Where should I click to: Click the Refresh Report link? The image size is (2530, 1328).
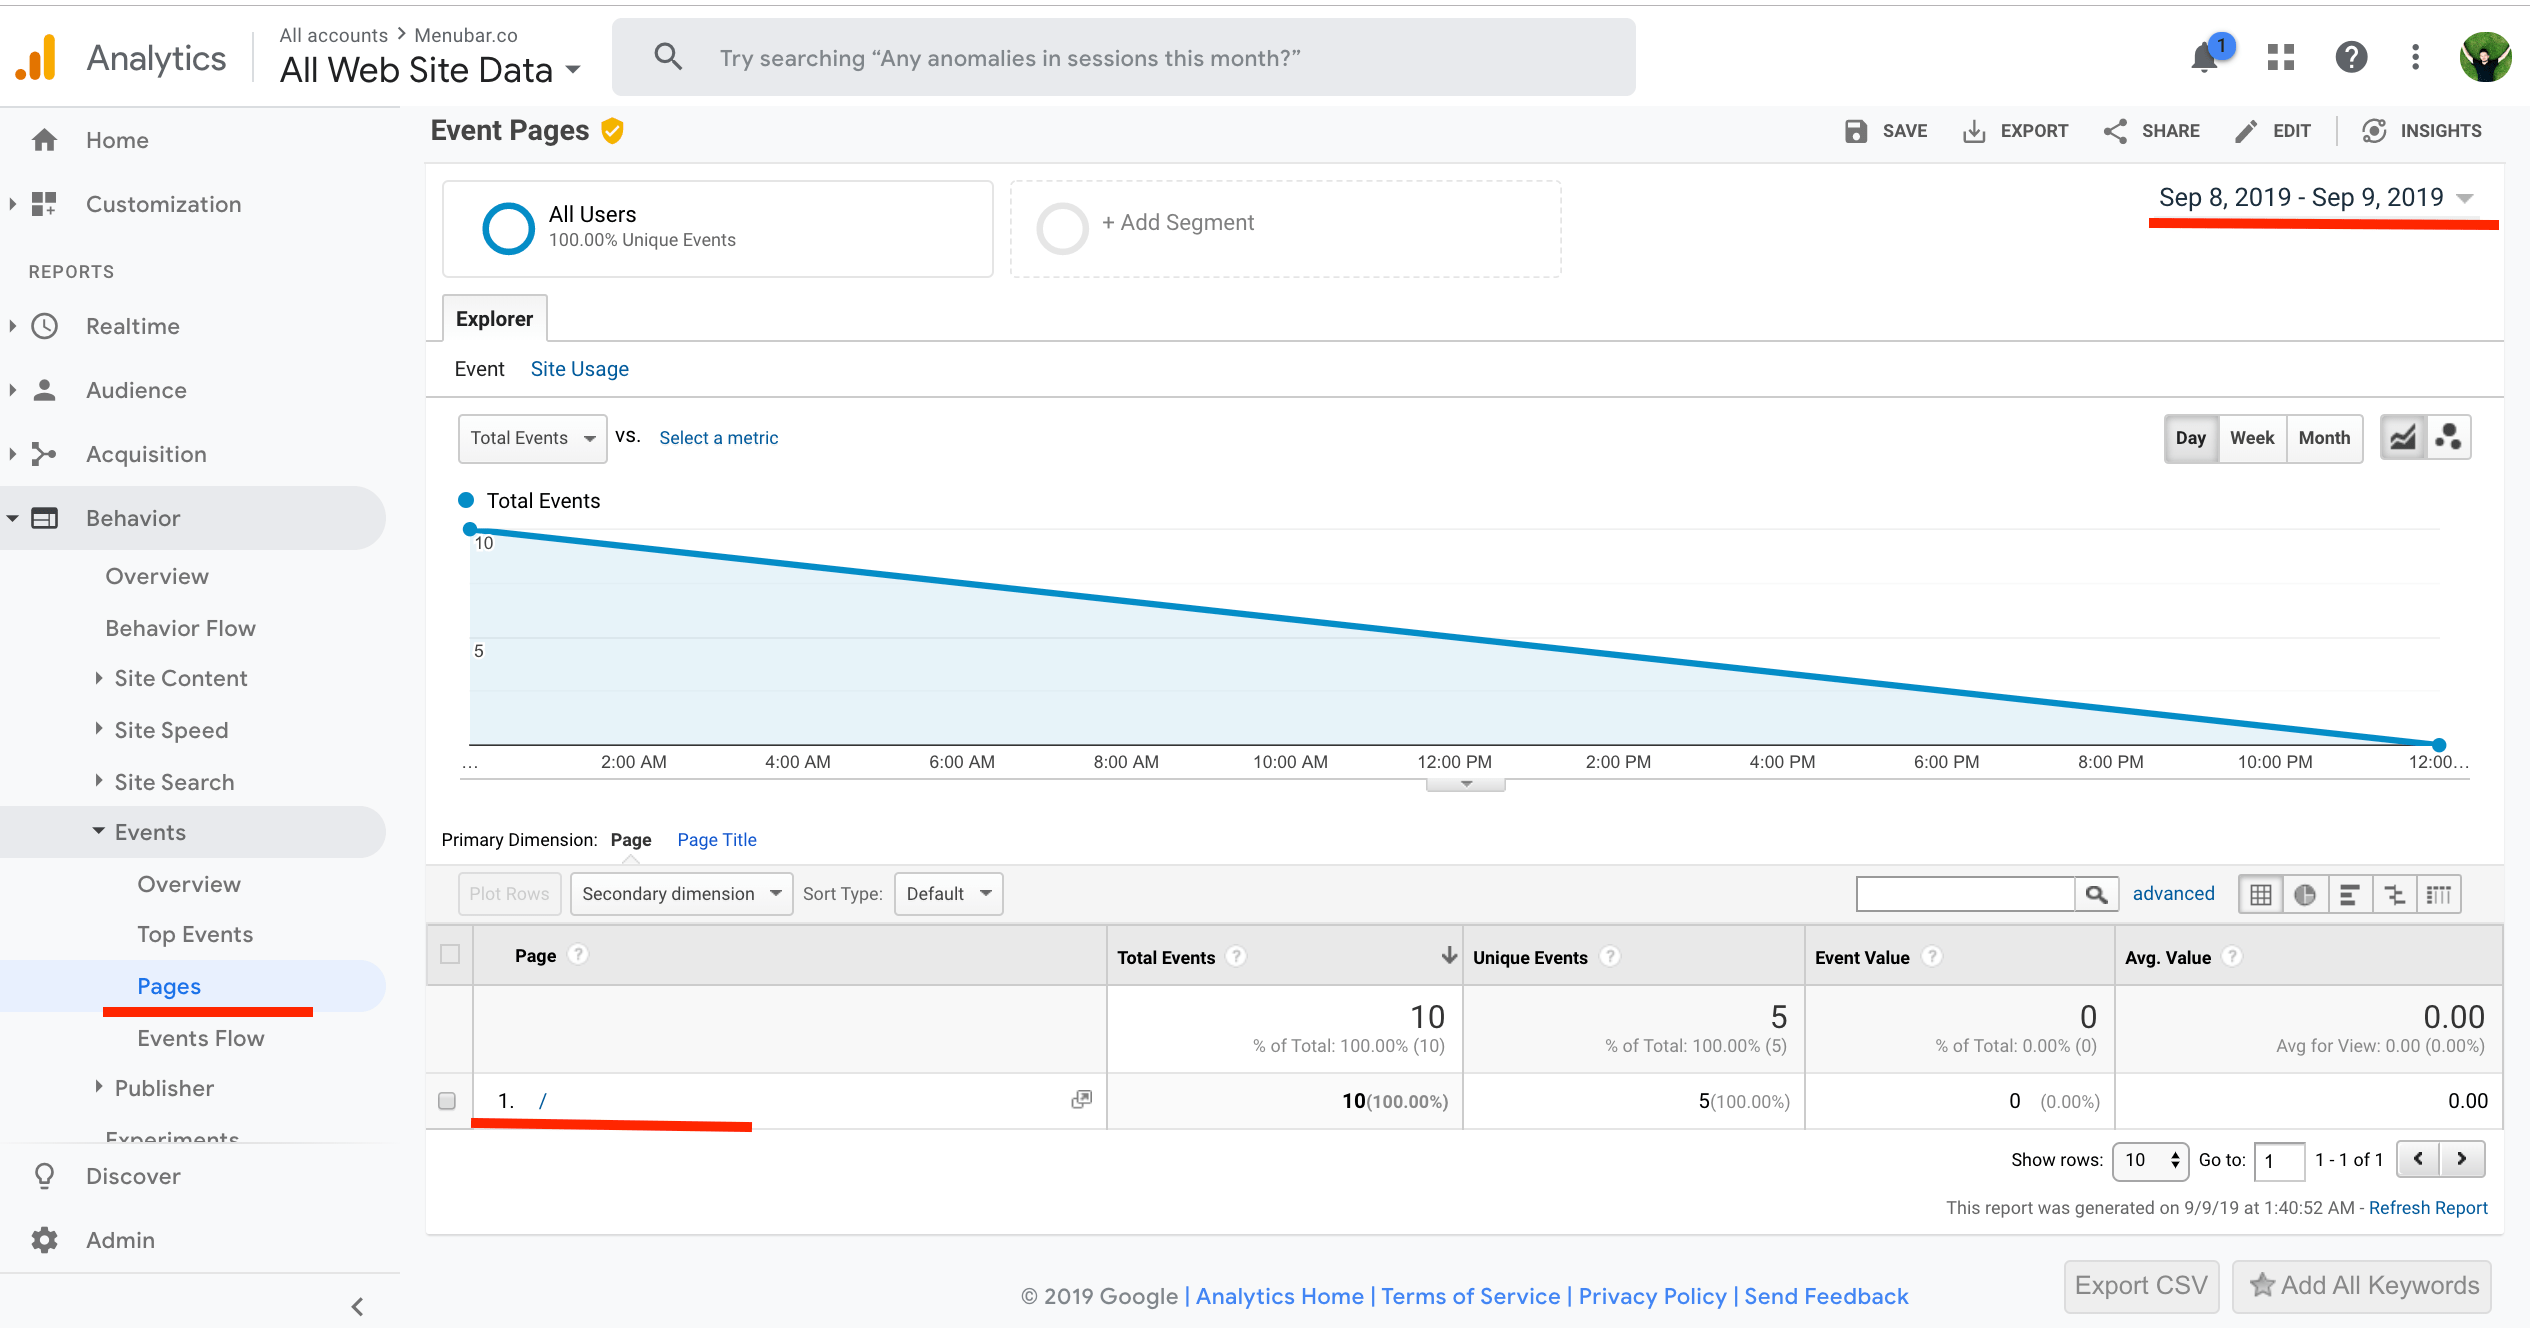tap(2427, 1208)
